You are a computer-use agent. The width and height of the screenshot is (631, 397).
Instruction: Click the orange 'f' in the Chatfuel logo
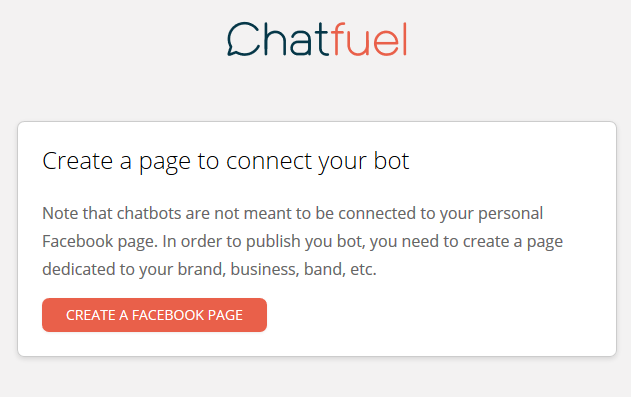click(x=339, y=39)
